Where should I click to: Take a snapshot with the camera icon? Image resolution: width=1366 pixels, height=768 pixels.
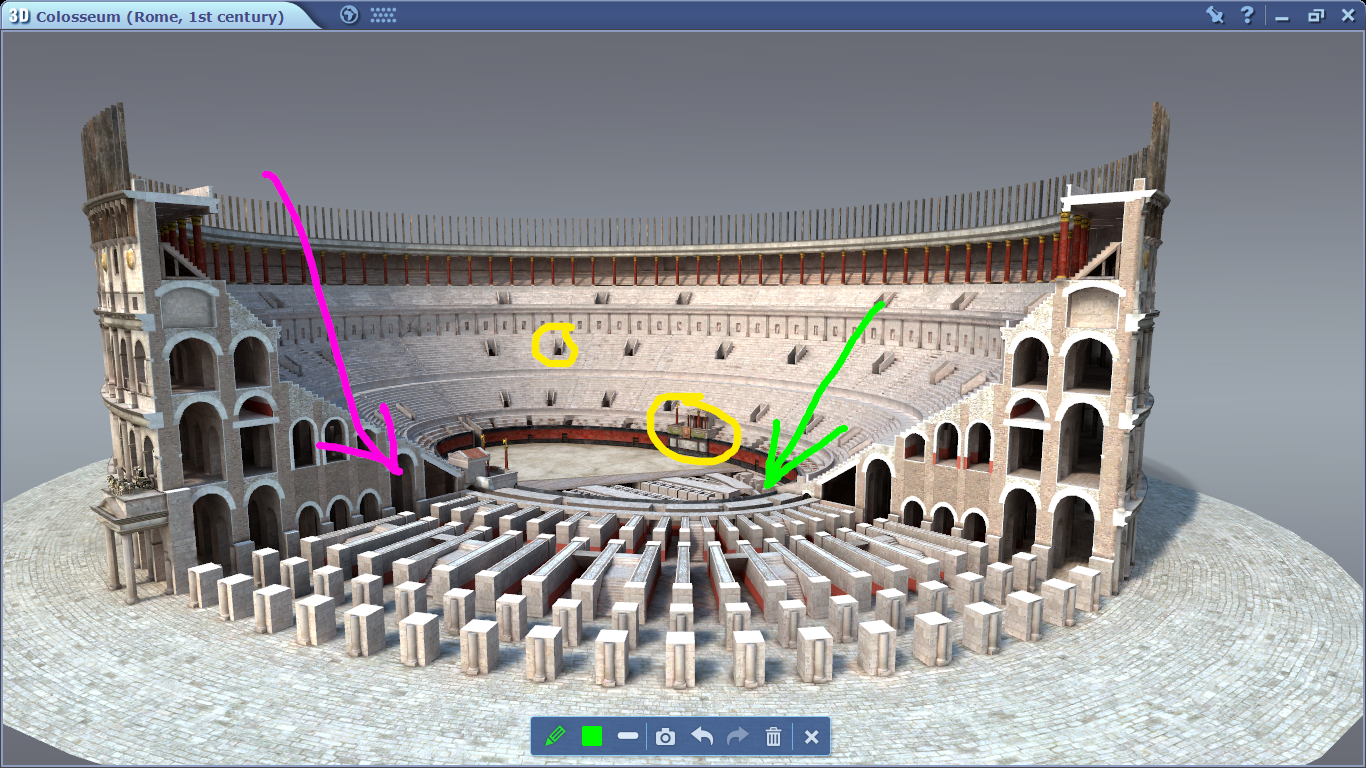tap(666, 737)
